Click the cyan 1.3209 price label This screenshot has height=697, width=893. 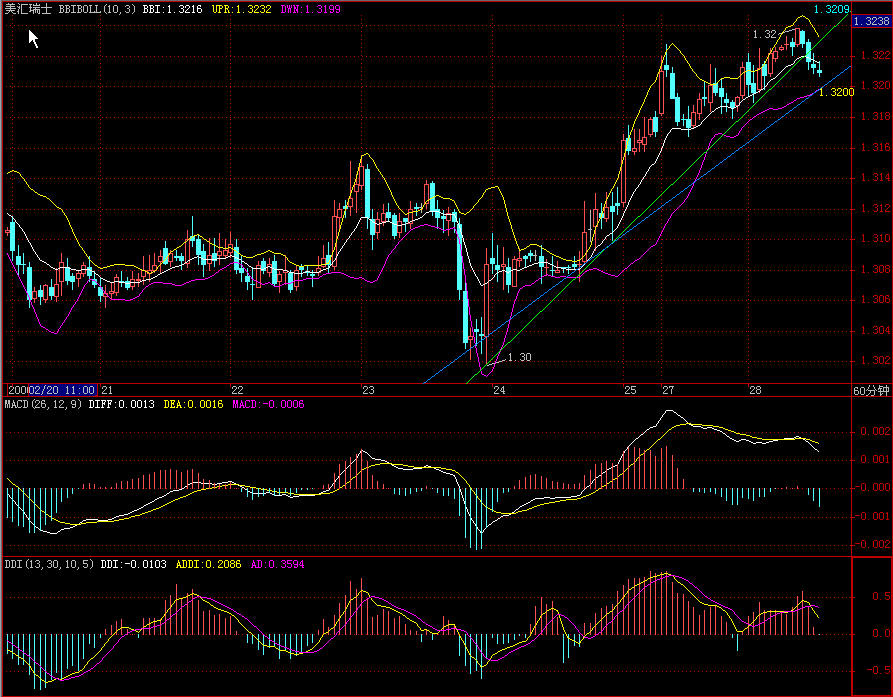click(x=831, y=9)
